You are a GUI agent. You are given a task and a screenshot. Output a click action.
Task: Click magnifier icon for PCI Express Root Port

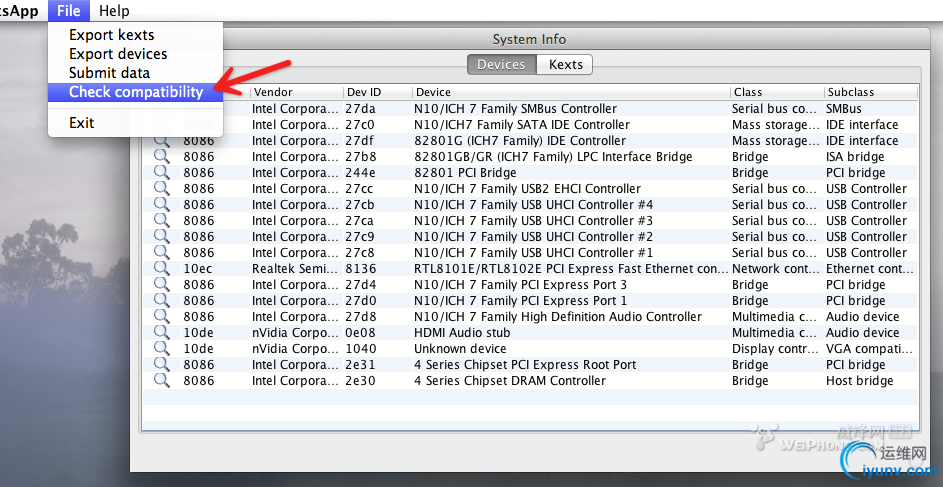[x=161, y=364]
